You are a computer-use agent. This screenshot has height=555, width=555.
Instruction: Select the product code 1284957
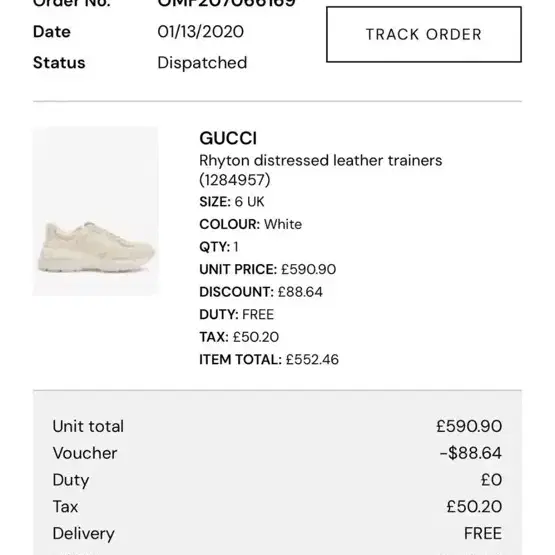tap(235, 180)
